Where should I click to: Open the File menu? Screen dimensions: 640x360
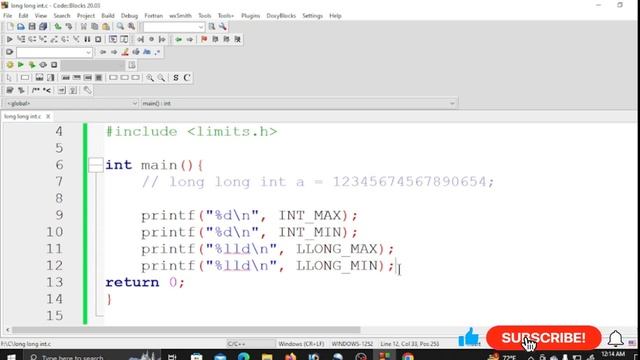point(7,16)
